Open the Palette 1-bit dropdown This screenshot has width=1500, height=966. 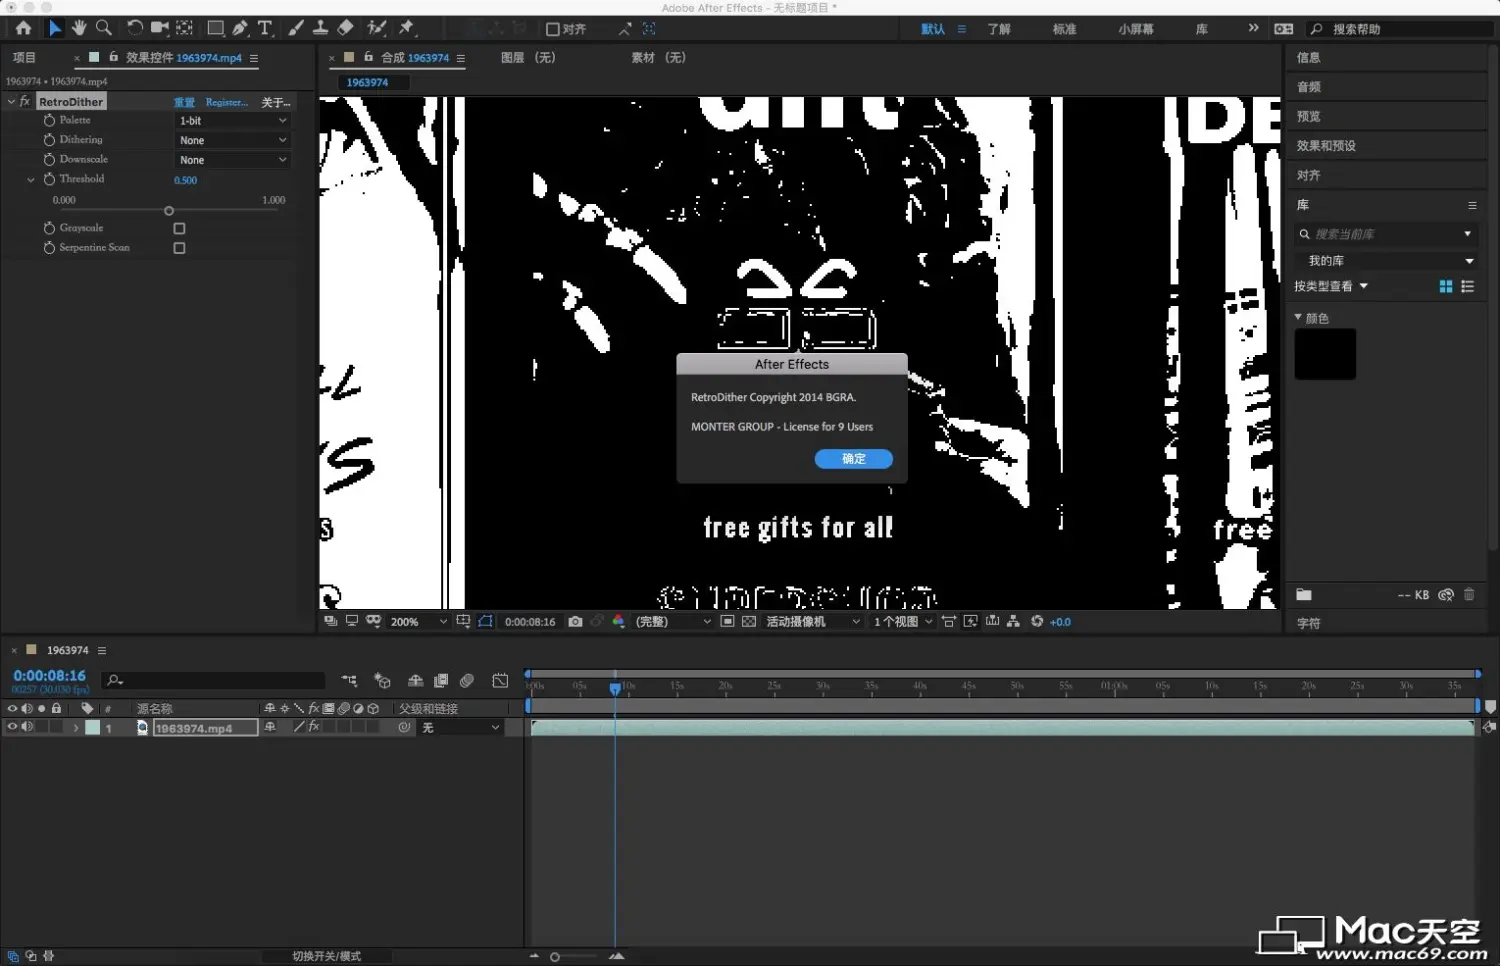click(232, 121)
